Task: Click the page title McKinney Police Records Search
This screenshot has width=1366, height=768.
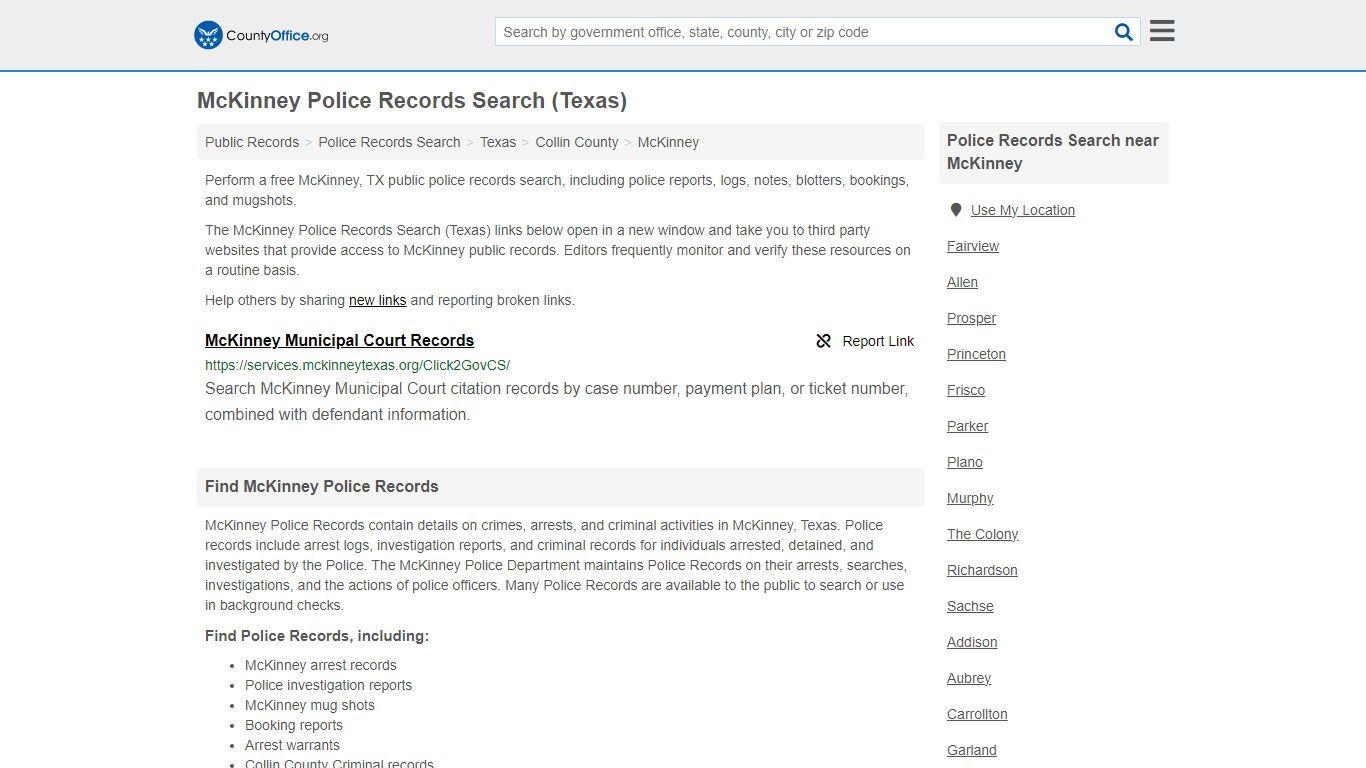Action: (412, 100)
